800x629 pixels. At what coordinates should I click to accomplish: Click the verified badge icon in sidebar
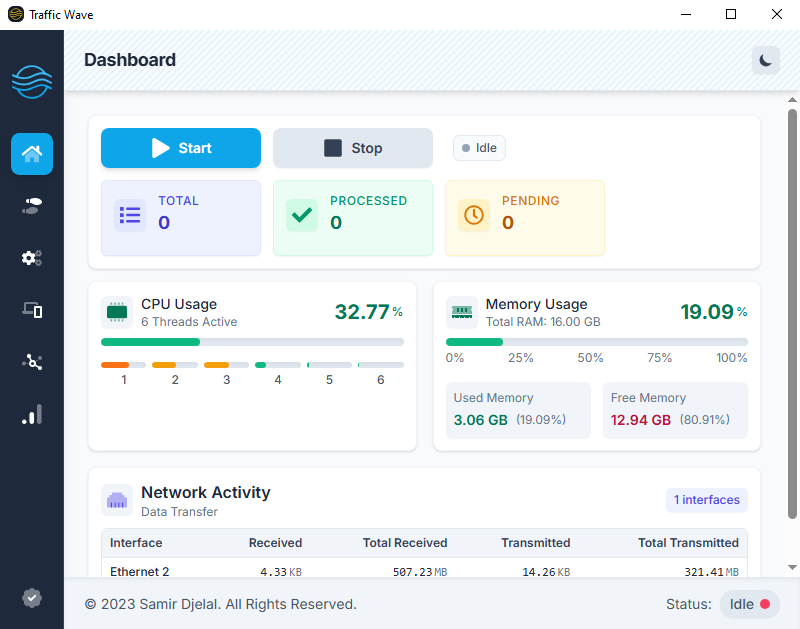point(32,598)
